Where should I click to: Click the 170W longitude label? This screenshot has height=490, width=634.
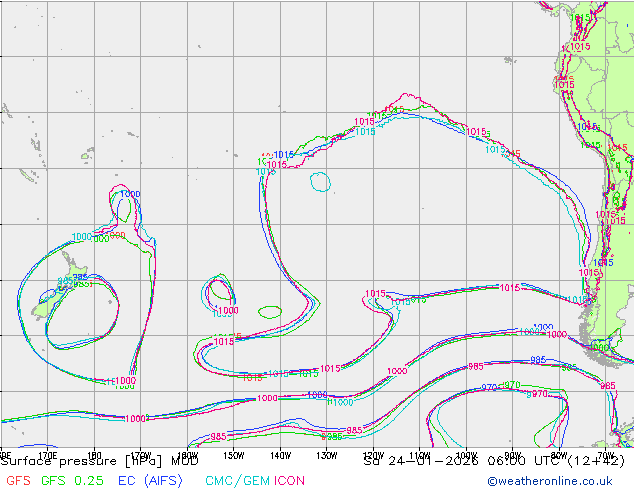141,455
